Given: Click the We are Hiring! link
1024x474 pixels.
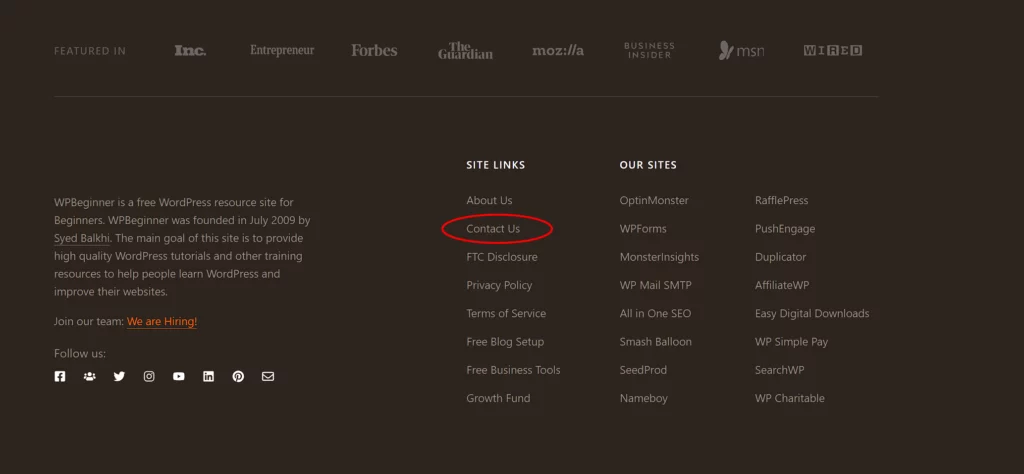Looking at the screenshot, I should click(162, 322).
